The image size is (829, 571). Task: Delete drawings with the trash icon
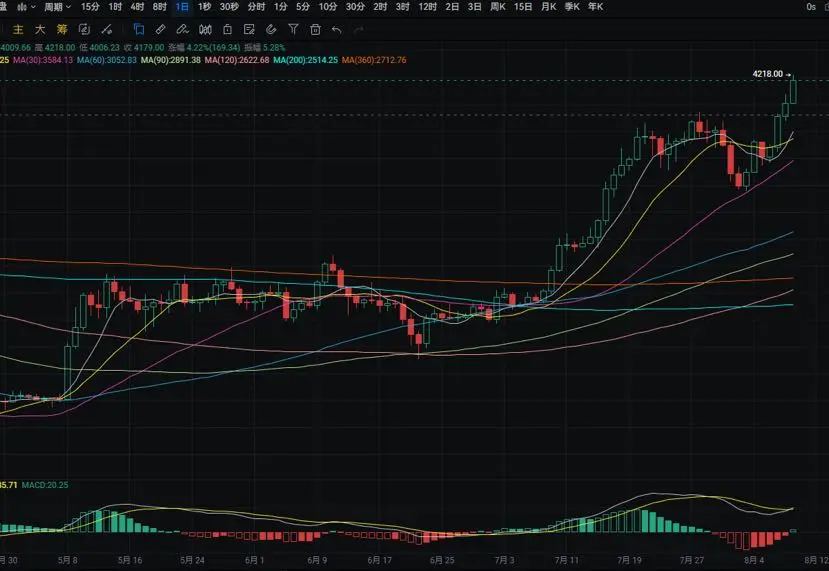coord(316,30)
